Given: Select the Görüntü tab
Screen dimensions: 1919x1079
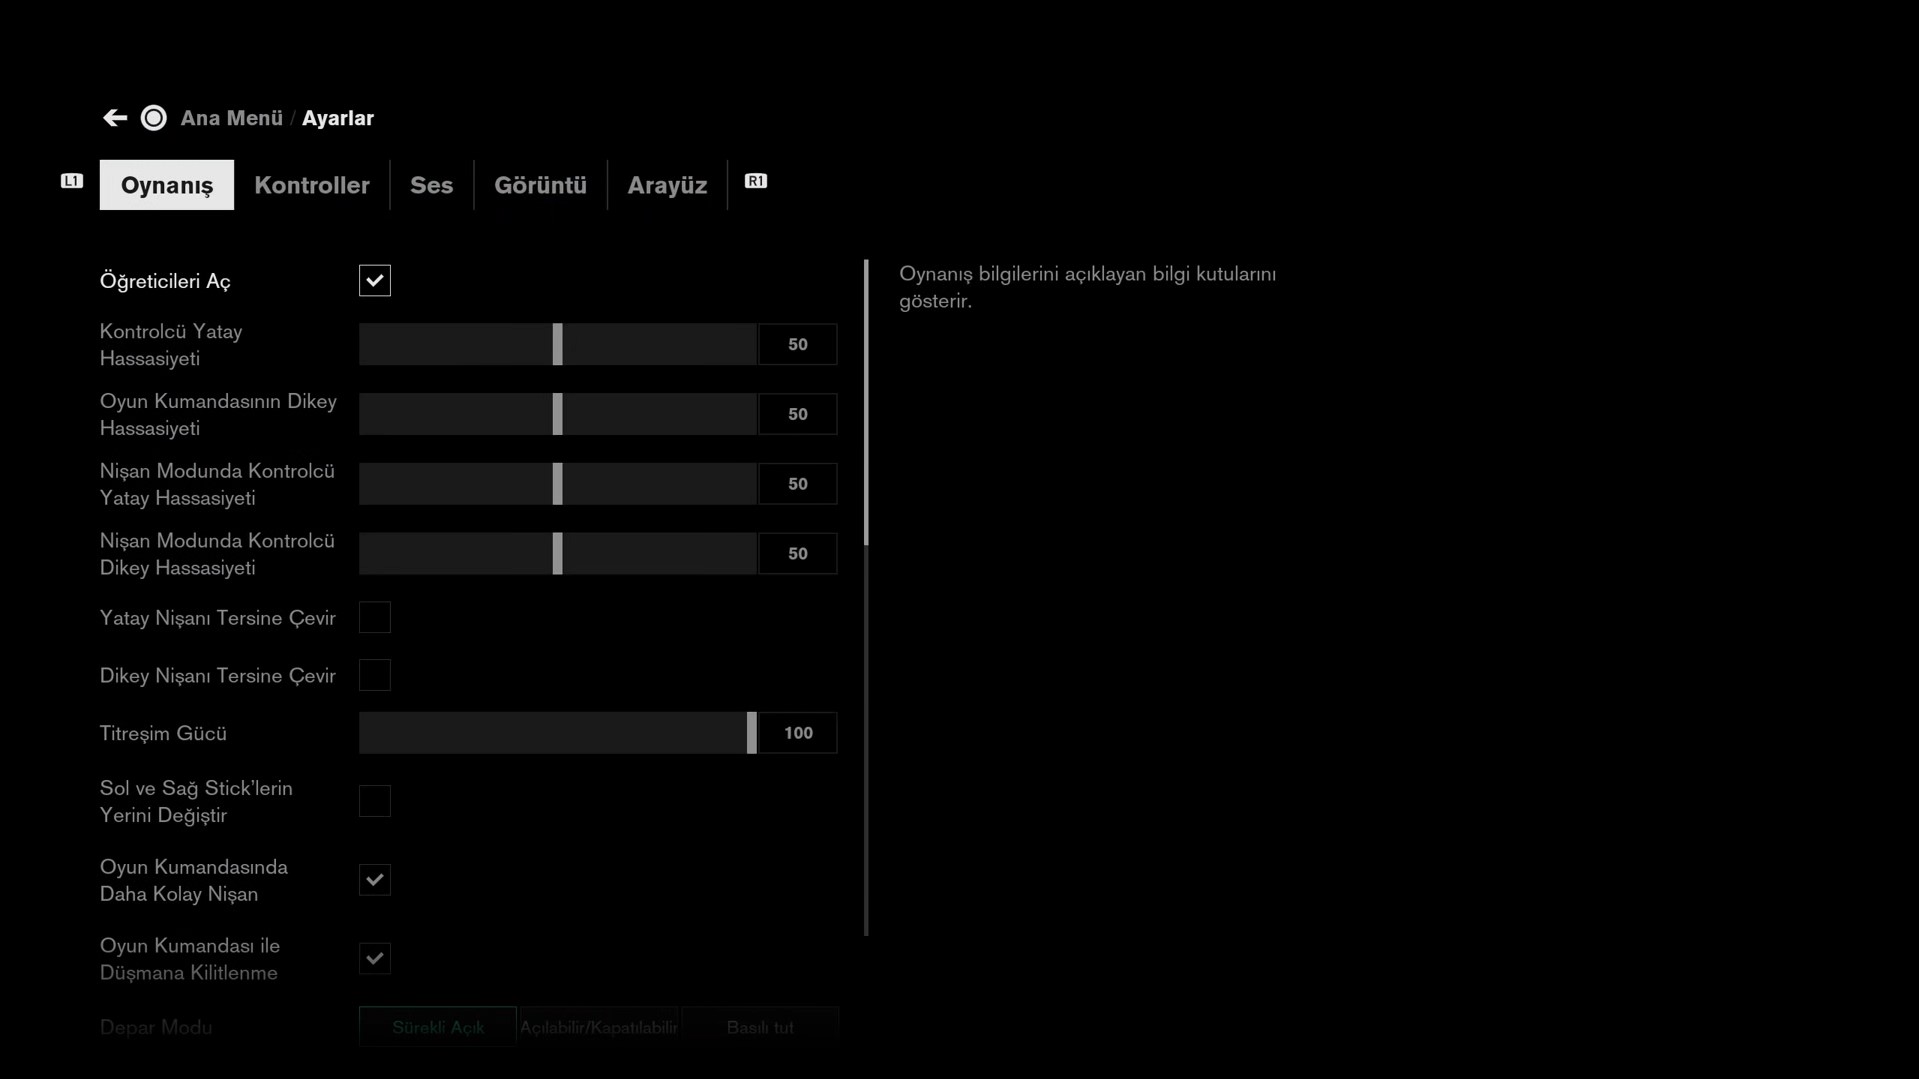Looking at the screenshot, I should [540, 185].
